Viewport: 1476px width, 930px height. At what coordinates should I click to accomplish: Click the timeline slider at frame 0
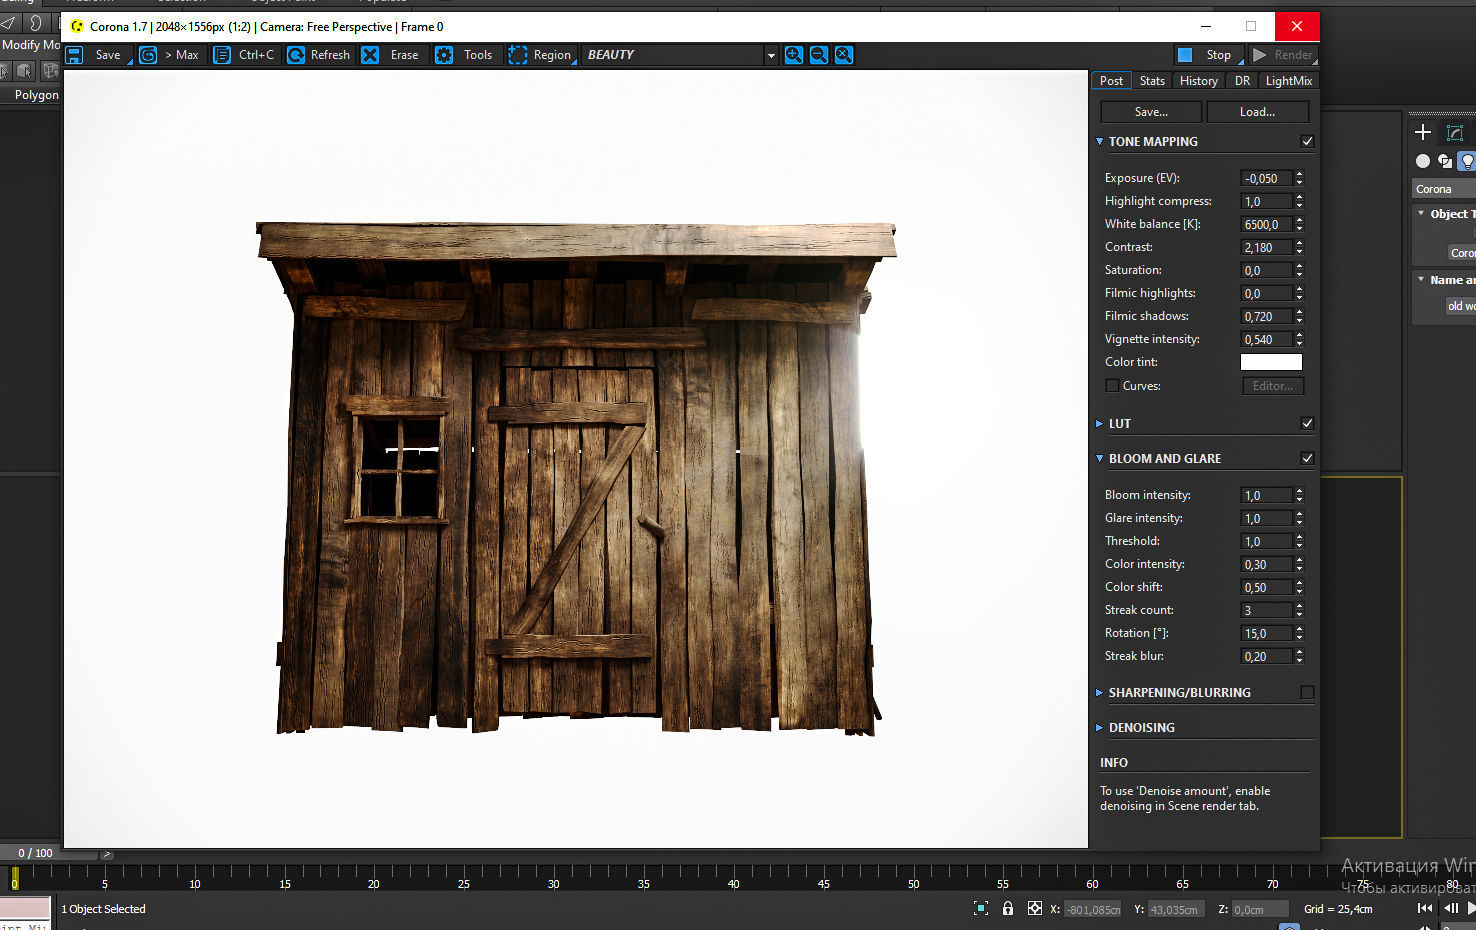pyautogui.click(x=14, y=878)
